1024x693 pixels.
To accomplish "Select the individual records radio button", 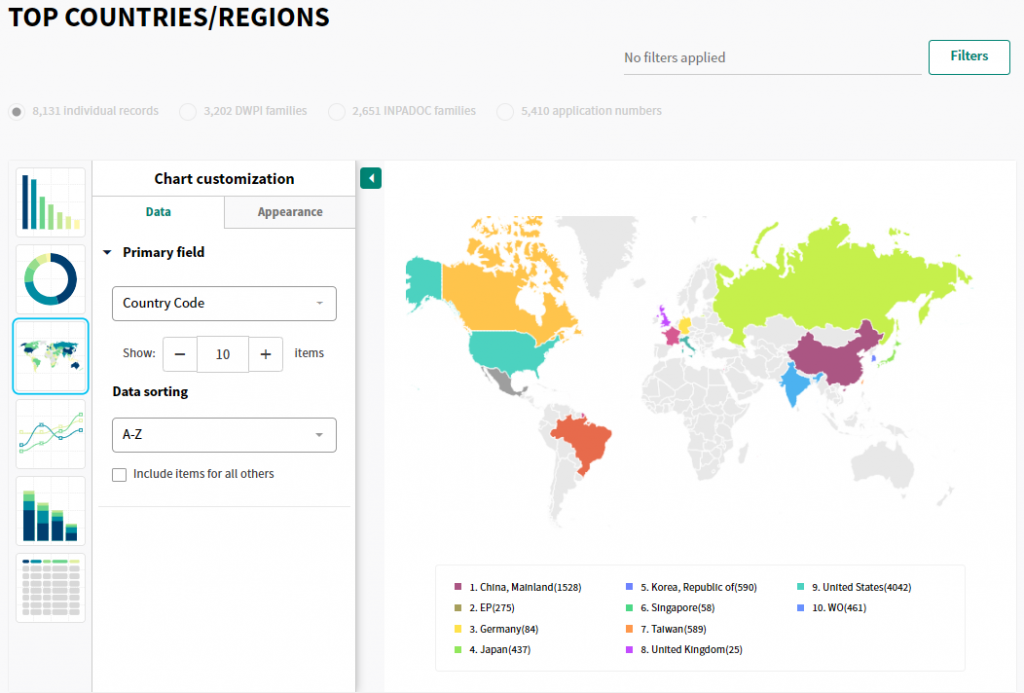I will 17,112.
